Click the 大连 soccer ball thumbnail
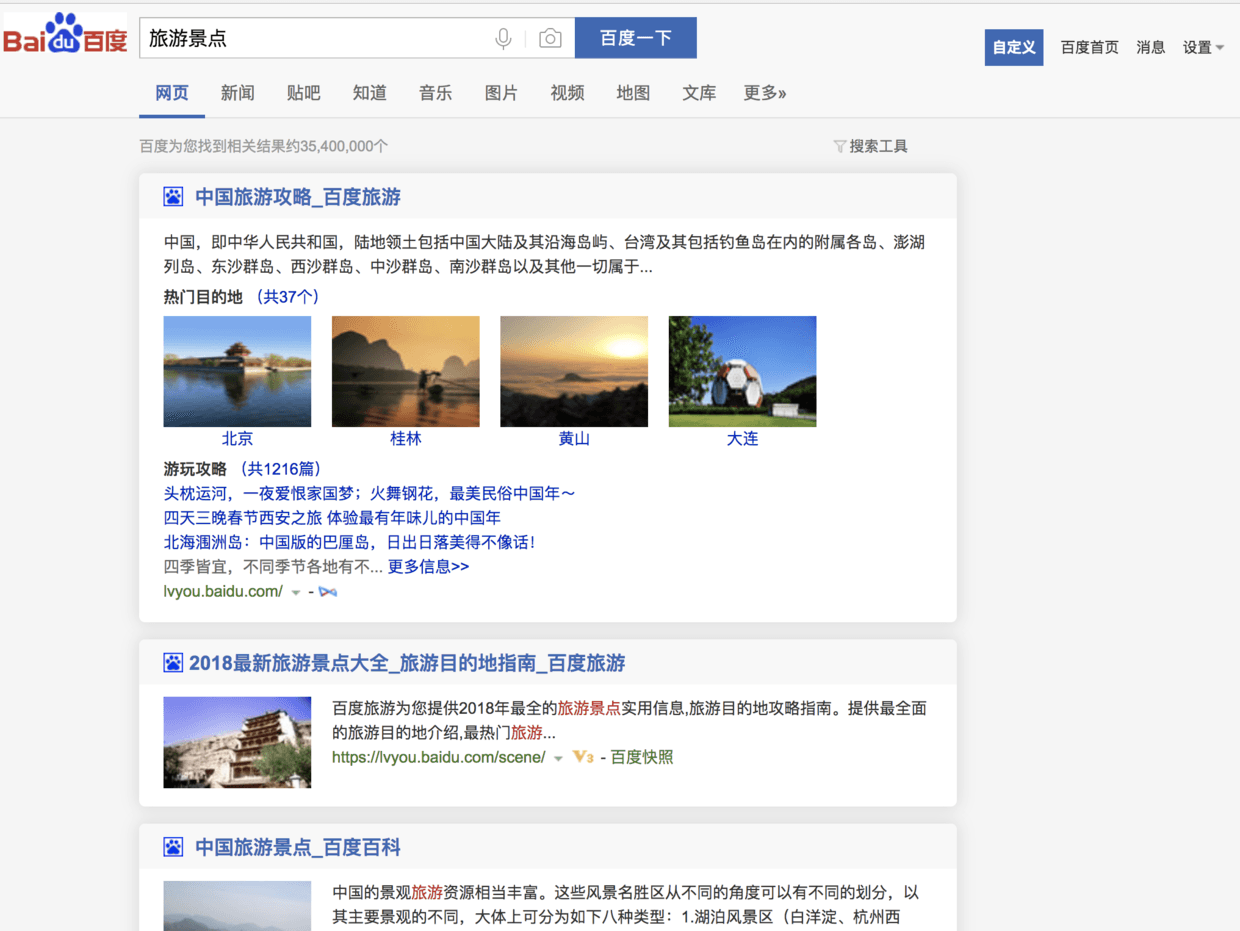Viewport: 1240px width, 931px height. point(743,372)
